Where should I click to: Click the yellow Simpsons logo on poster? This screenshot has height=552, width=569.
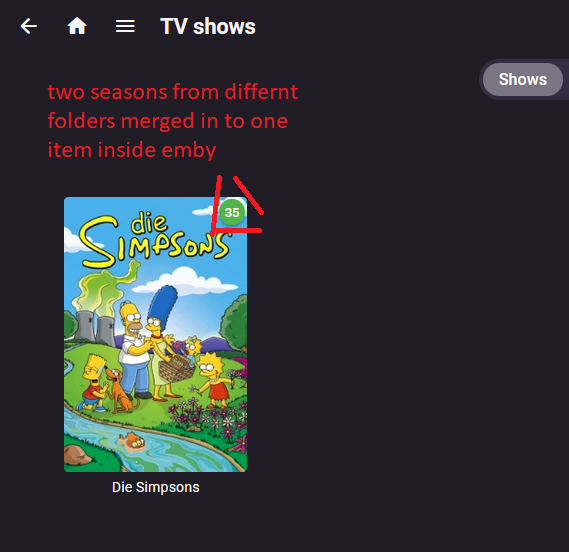pos(154,240)
